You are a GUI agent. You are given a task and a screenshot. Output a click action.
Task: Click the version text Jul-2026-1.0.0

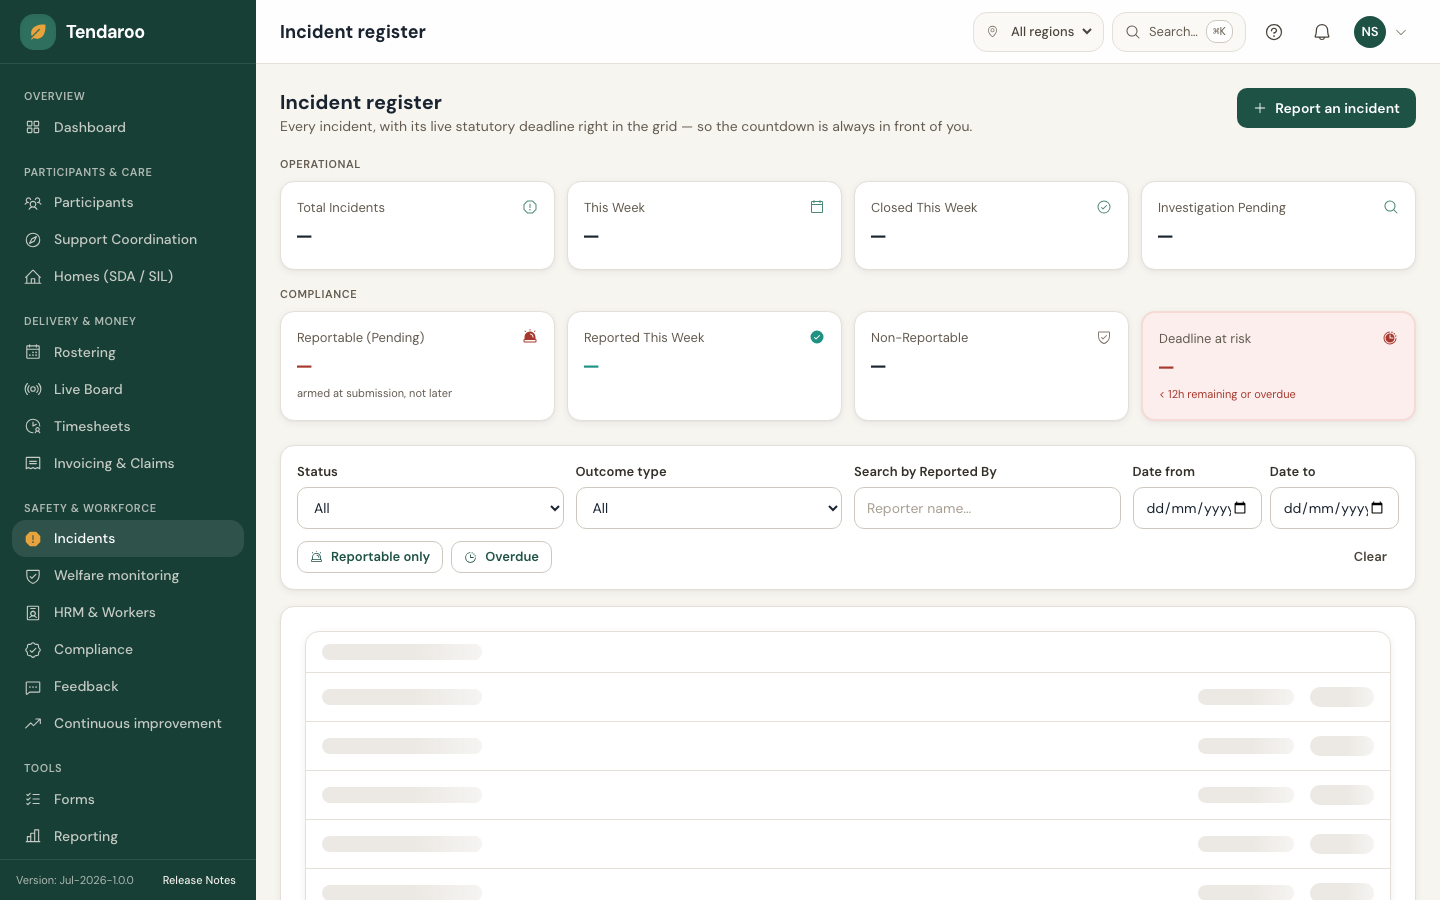(x=75, y=880)
